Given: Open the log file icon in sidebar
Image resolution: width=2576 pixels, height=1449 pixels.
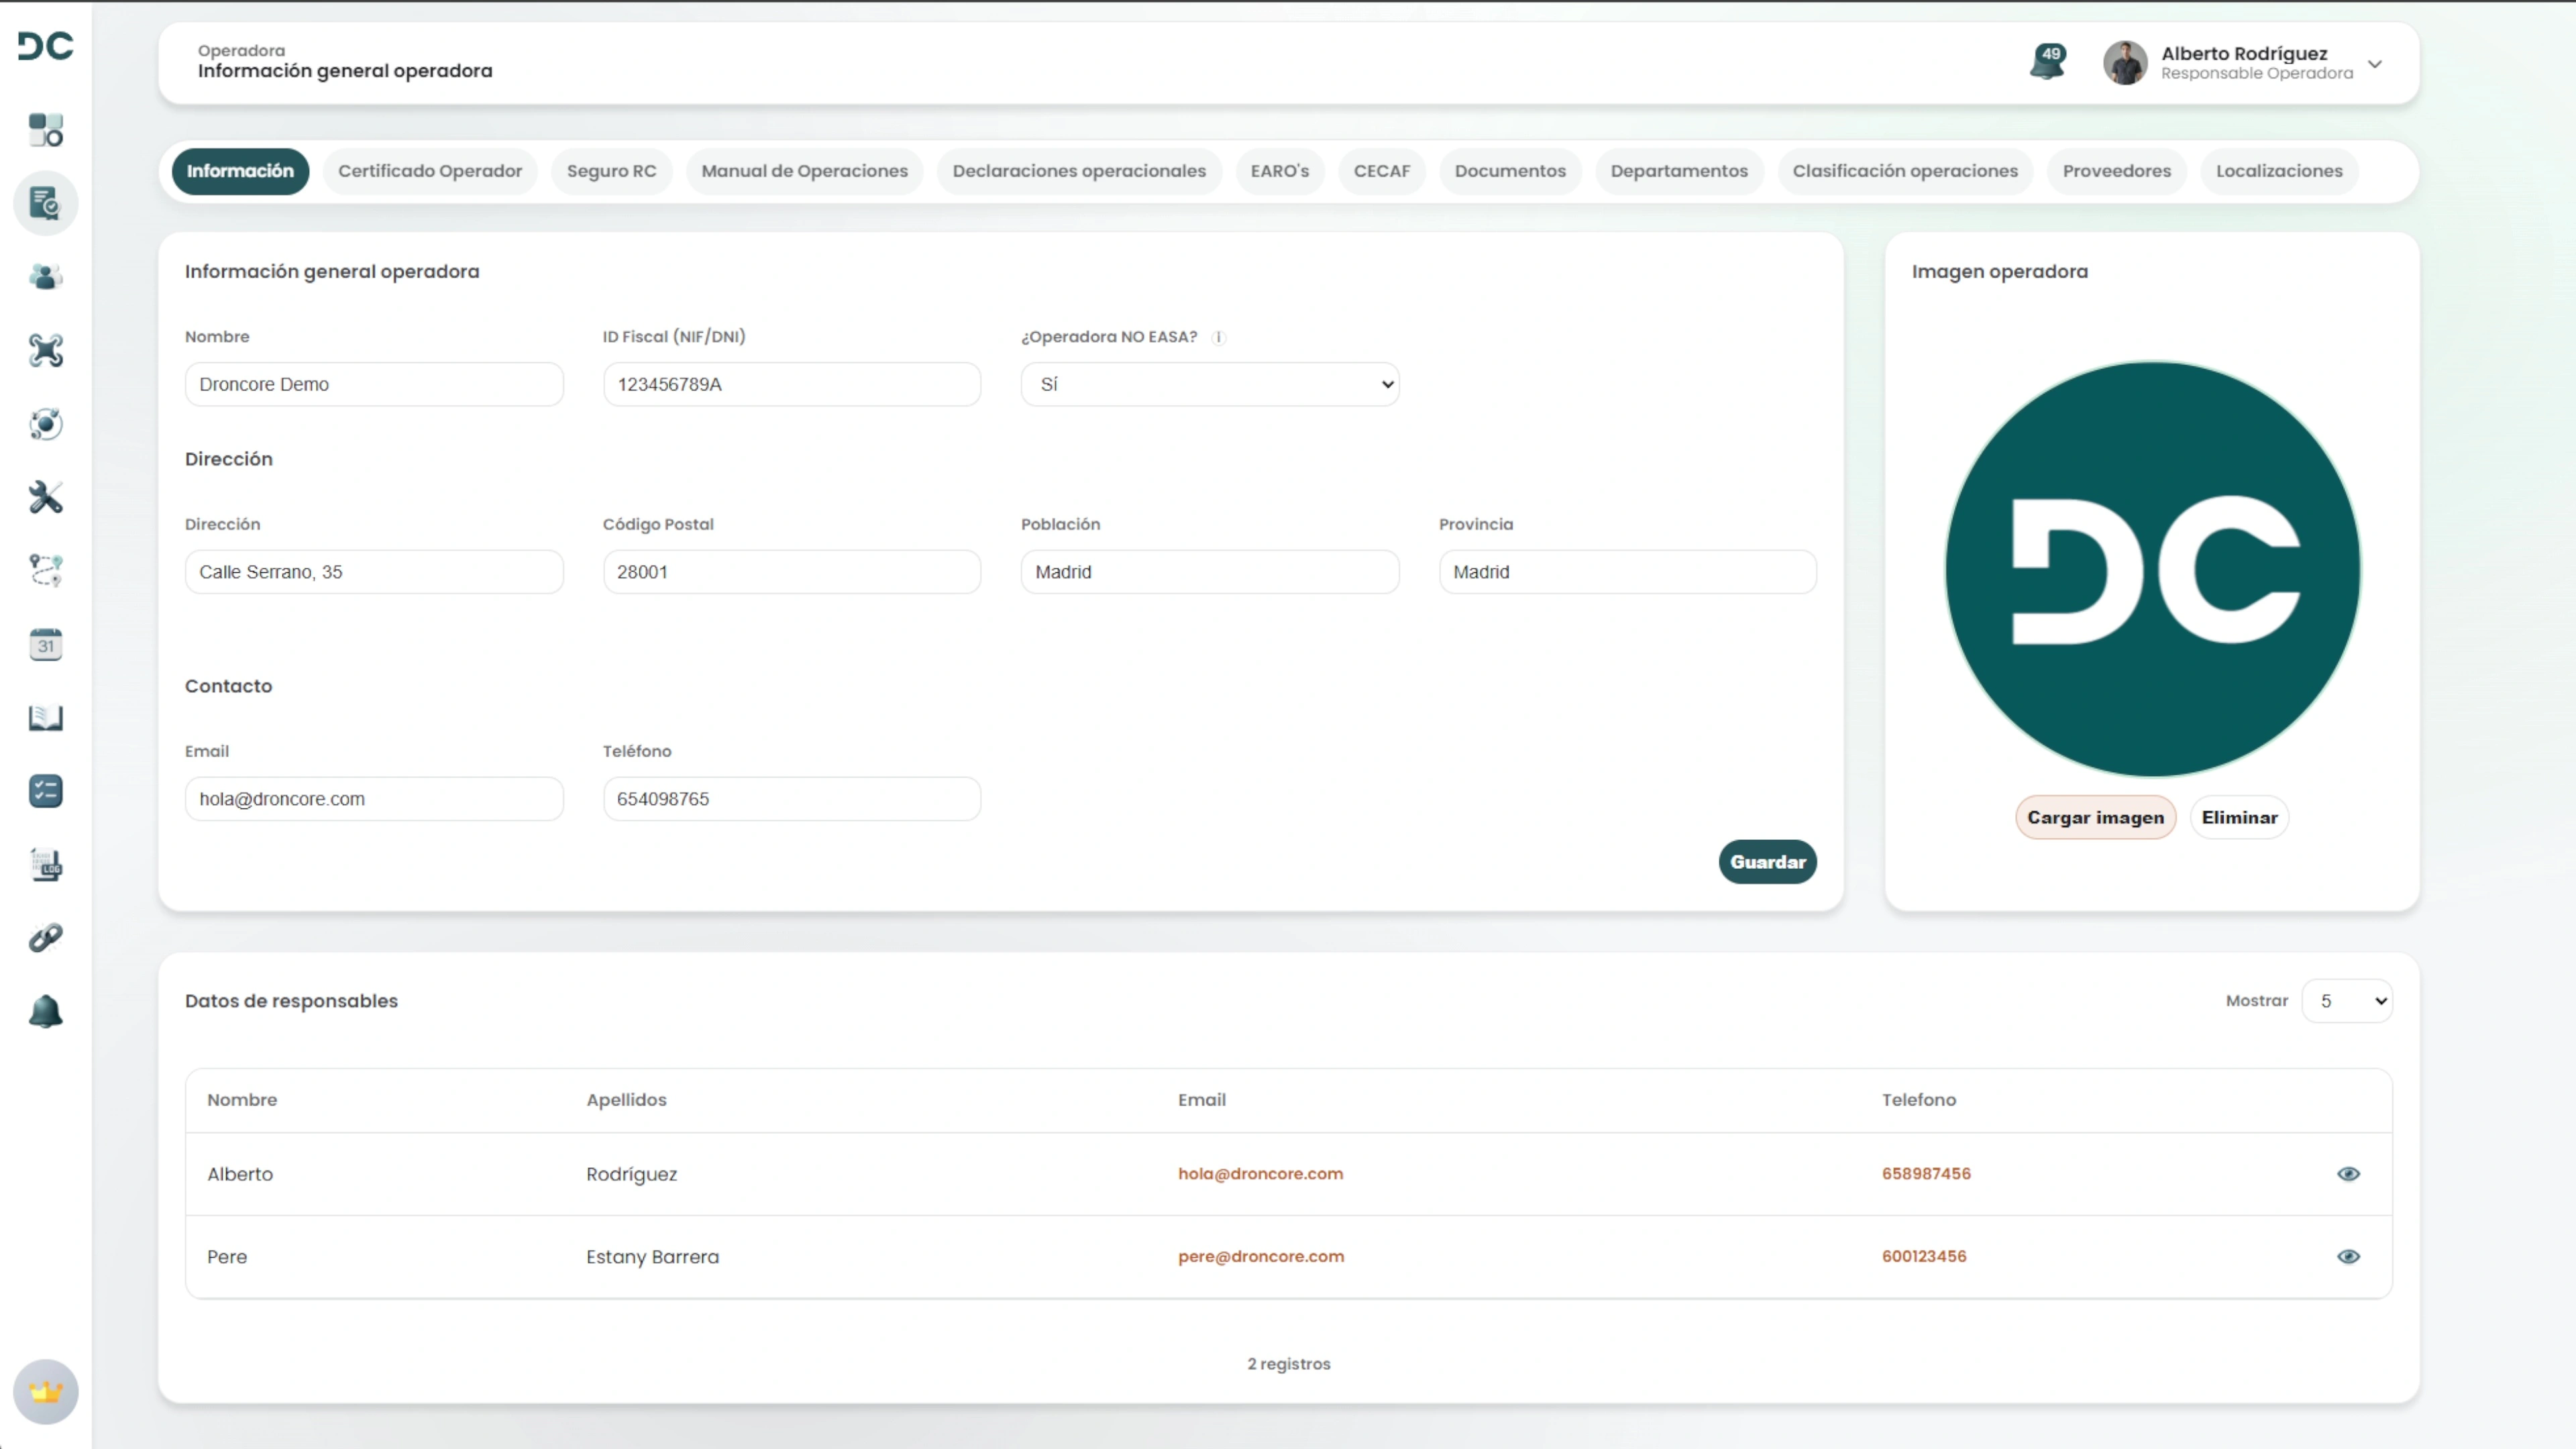Looking at the screenshot, I should tap(46, 865).
